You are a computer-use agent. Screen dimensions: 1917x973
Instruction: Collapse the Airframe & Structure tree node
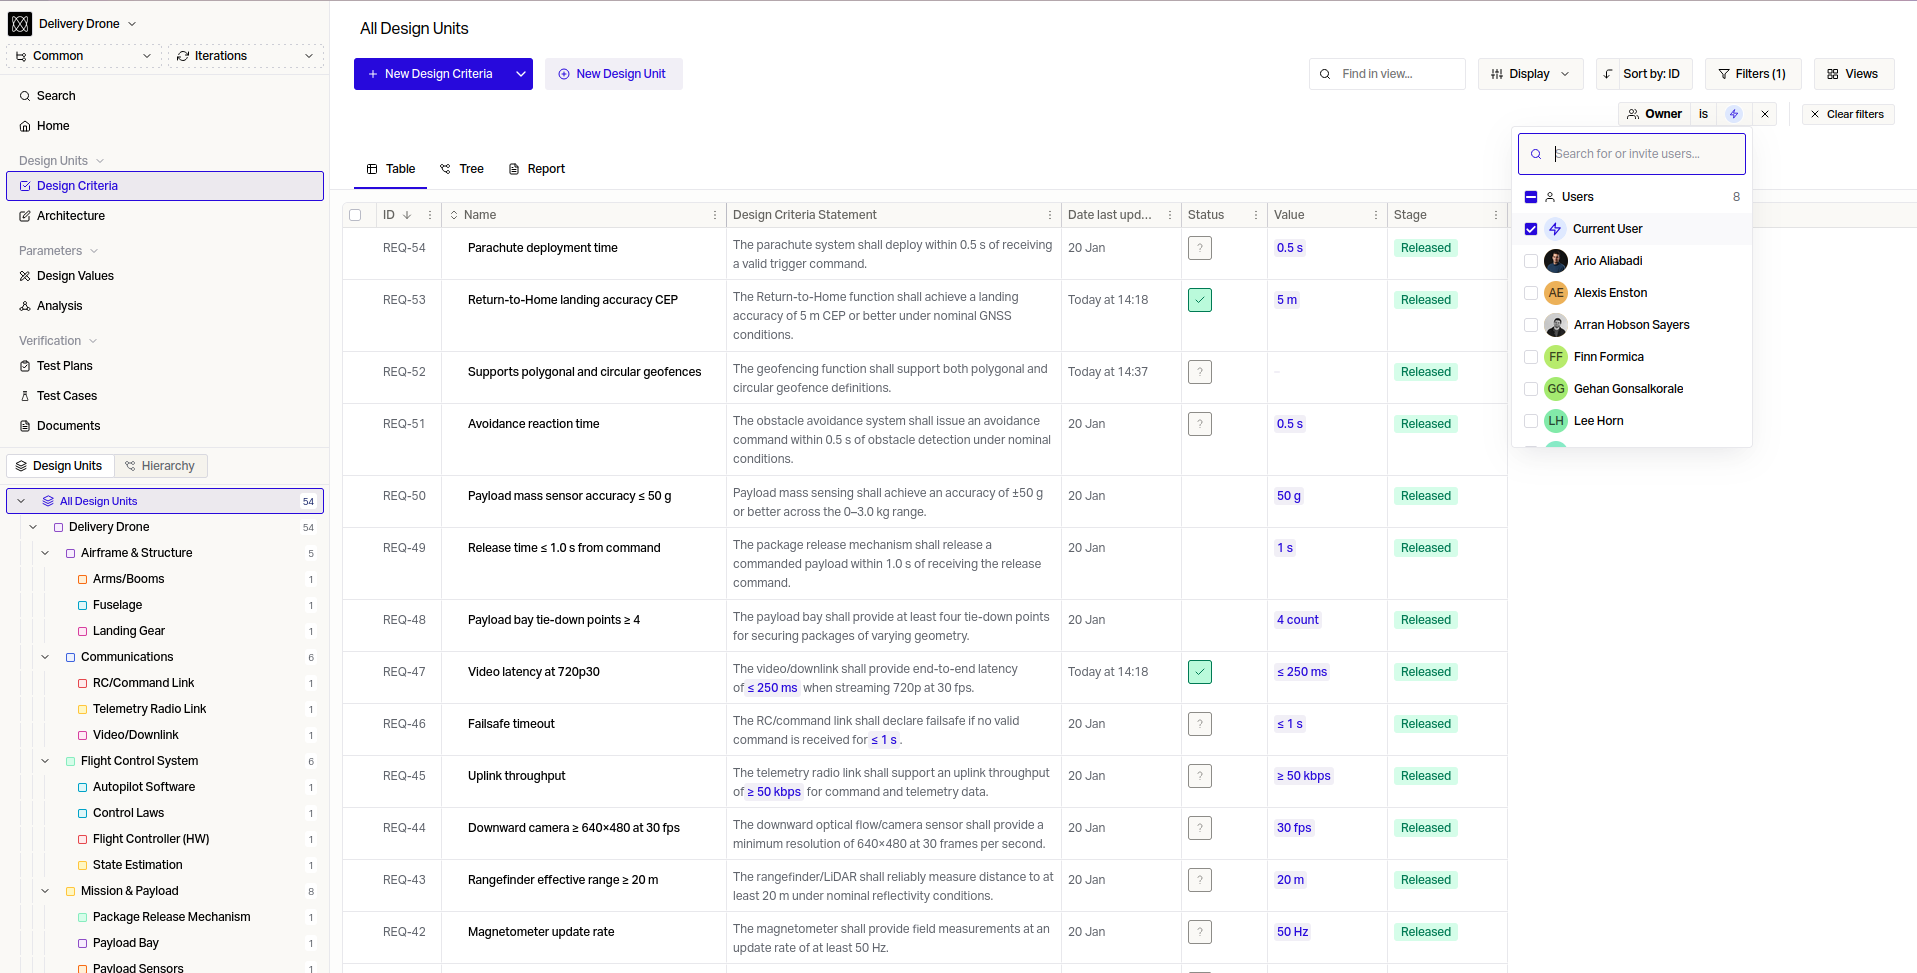(x=45, y=553)
